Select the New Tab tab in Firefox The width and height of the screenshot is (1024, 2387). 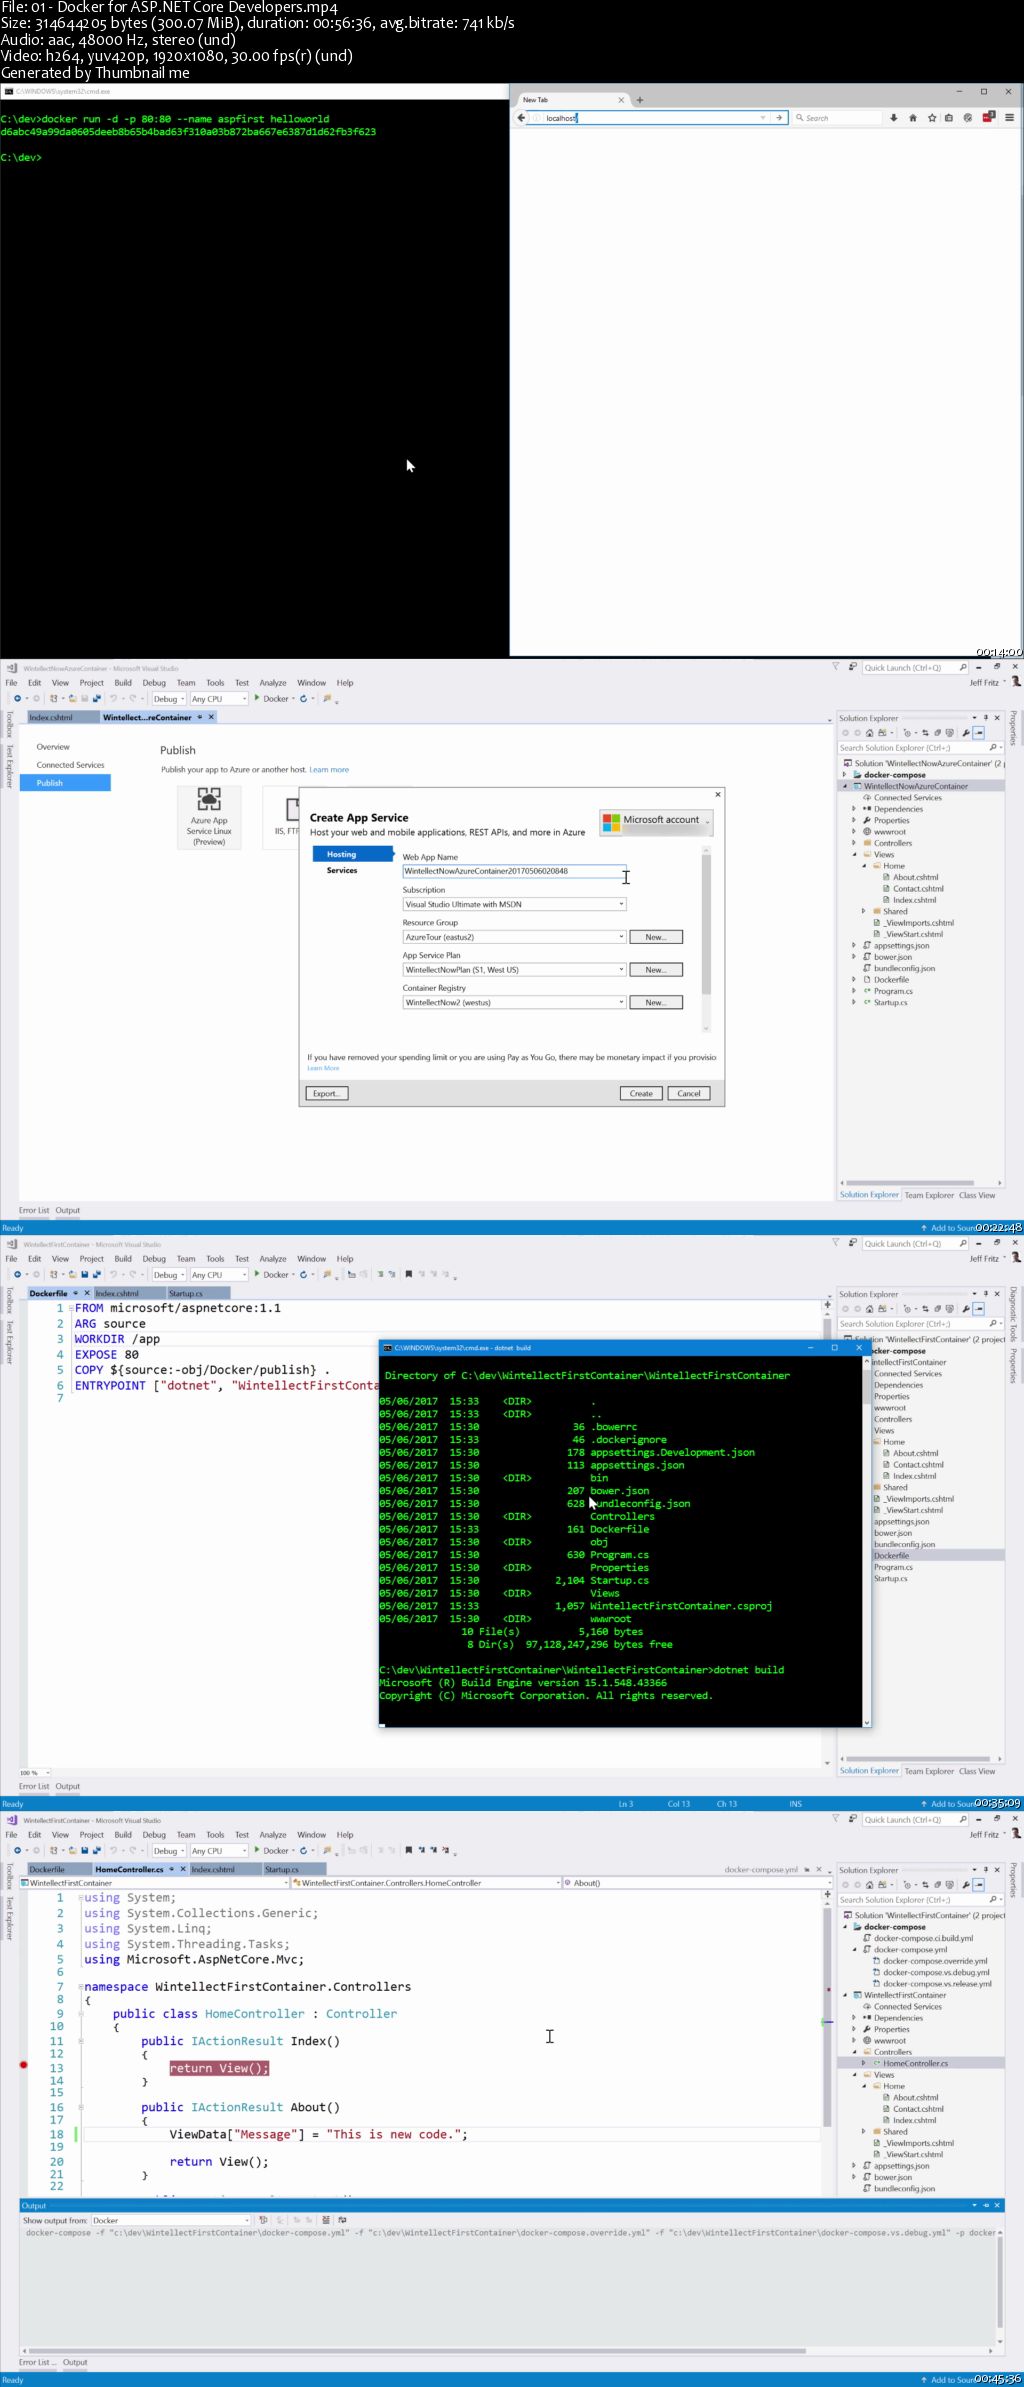tap(572, 100)
